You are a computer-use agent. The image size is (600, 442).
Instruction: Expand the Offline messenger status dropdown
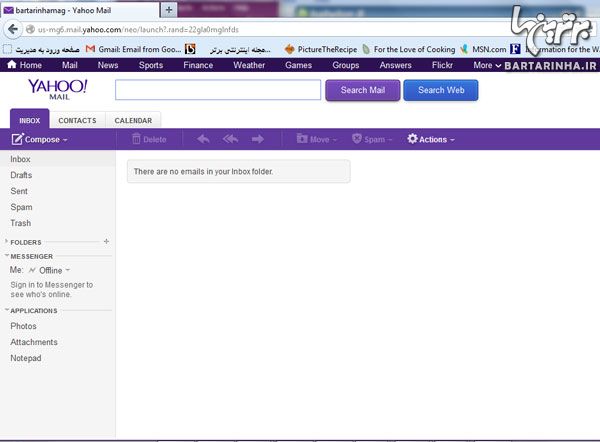click(66, 270)
